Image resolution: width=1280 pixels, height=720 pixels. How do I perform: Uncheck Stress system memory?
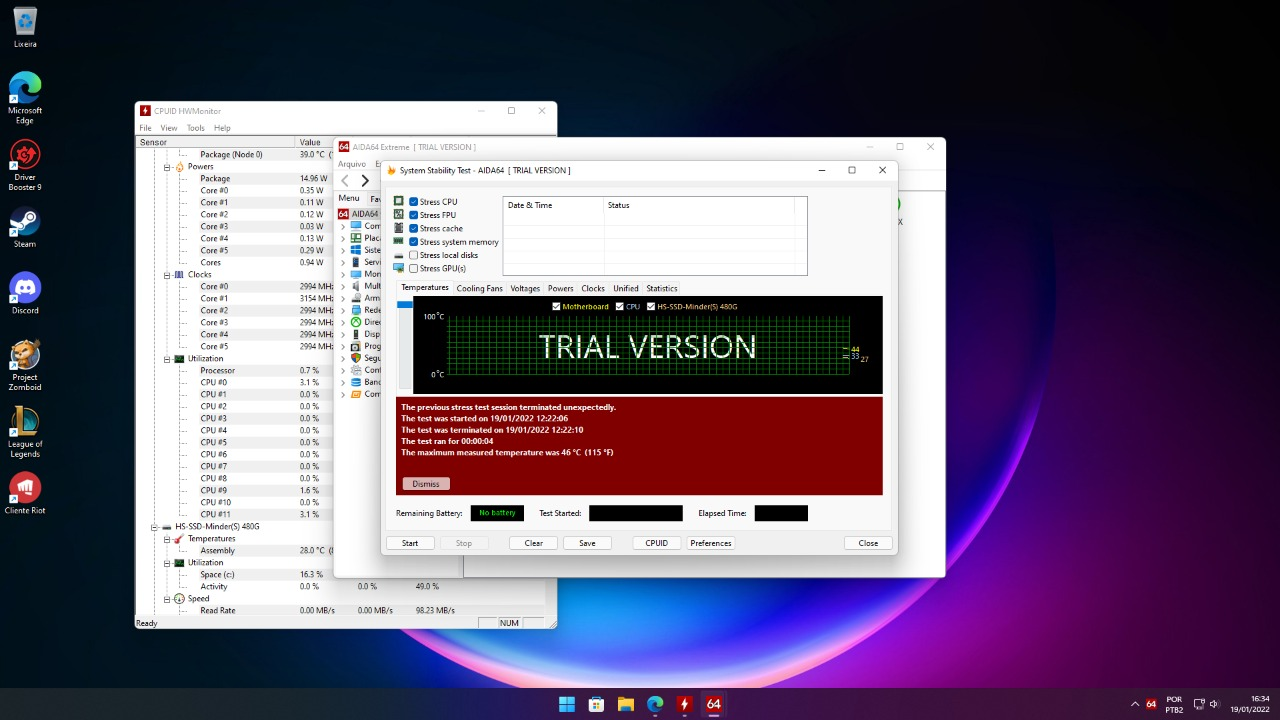(x=414, y=242)
